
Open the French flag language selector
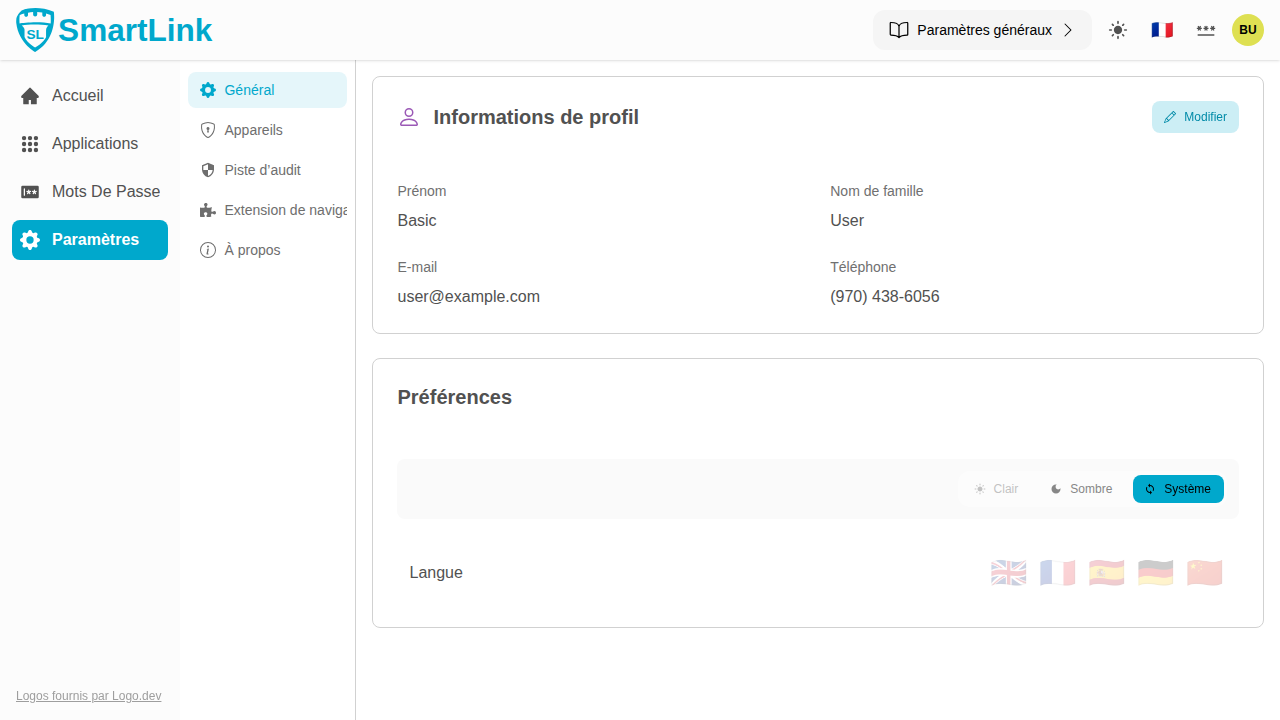click(x=1162, y=30)
